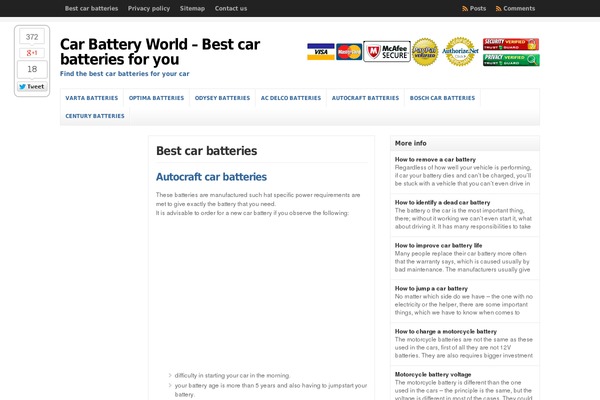Click the Comments feed link text

[519, 8]
